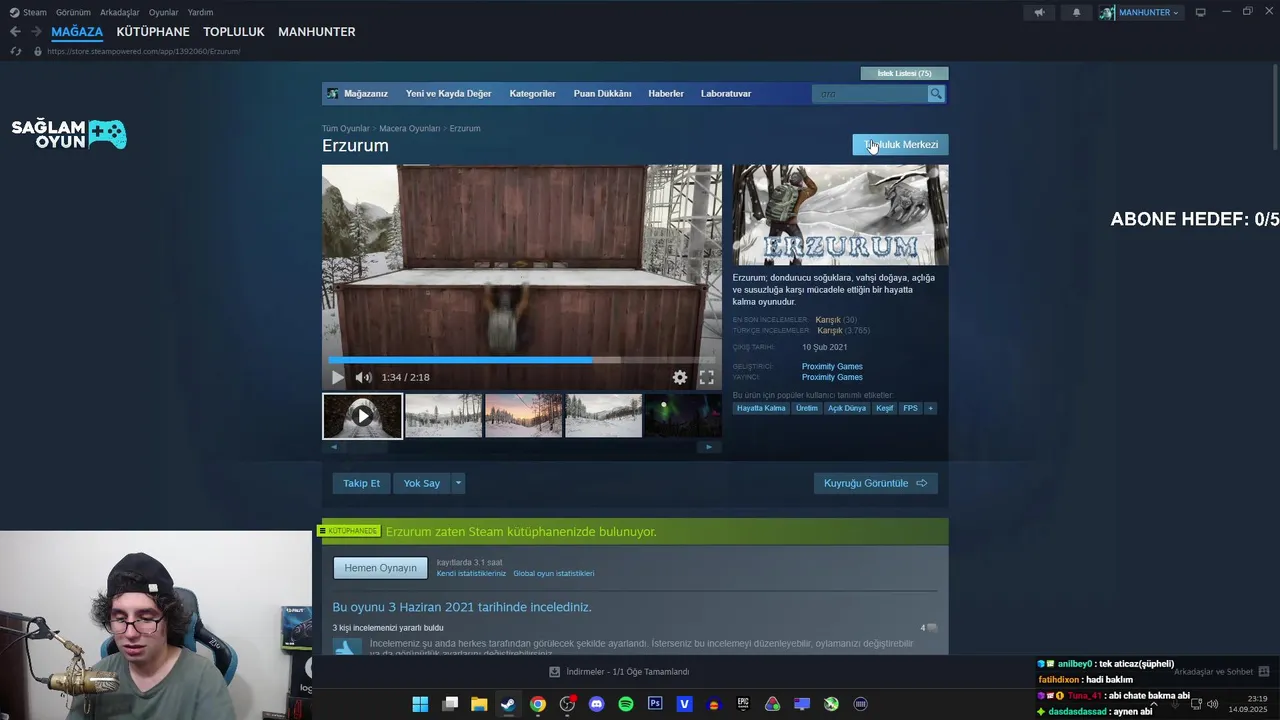Open İstek Listesi (75) button
The image size is (1280, 720).
[904, 73]
